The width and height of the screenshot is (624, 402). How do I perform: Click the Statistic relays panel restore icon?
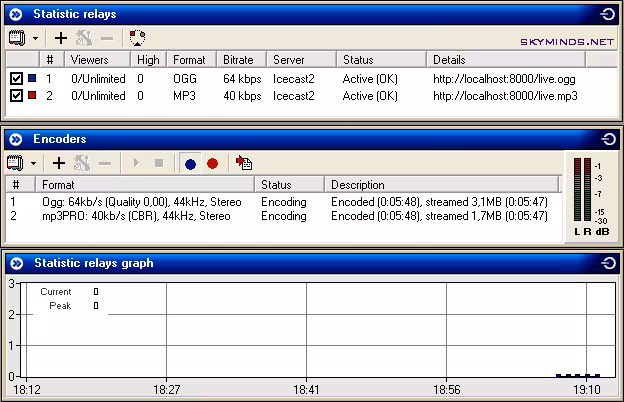pyautogui.click(x=608, y=14)
